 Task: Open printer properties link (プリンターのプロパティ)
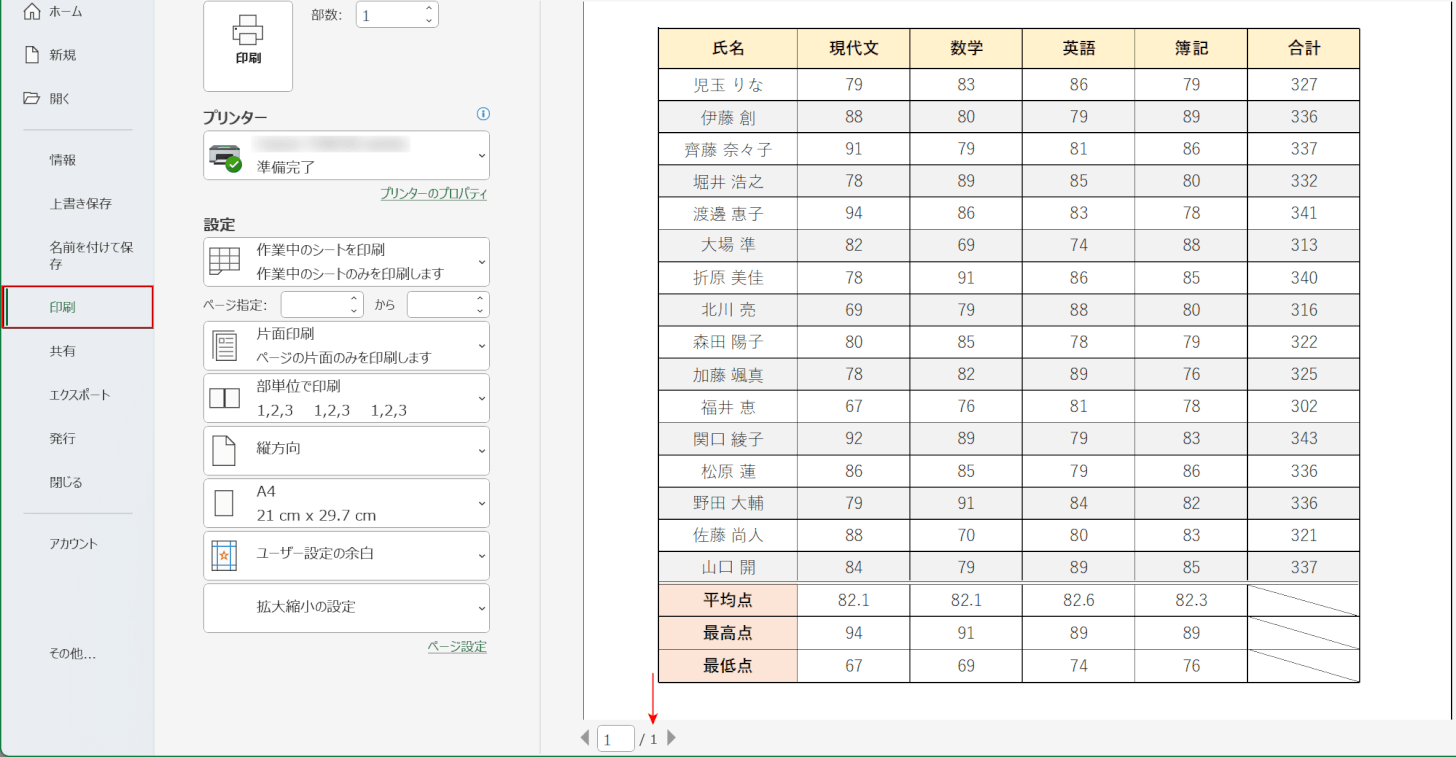(433, 194)
